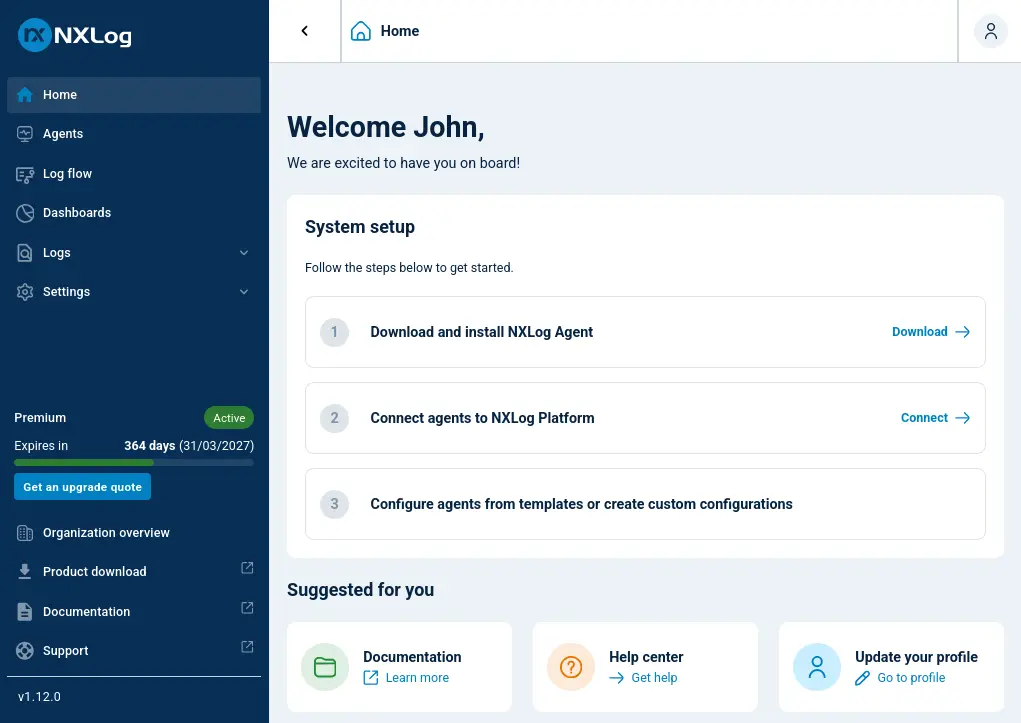Click the green Documentation folder icon
The width and height of the screenshot is (1021, 723).
pos(325,667)
